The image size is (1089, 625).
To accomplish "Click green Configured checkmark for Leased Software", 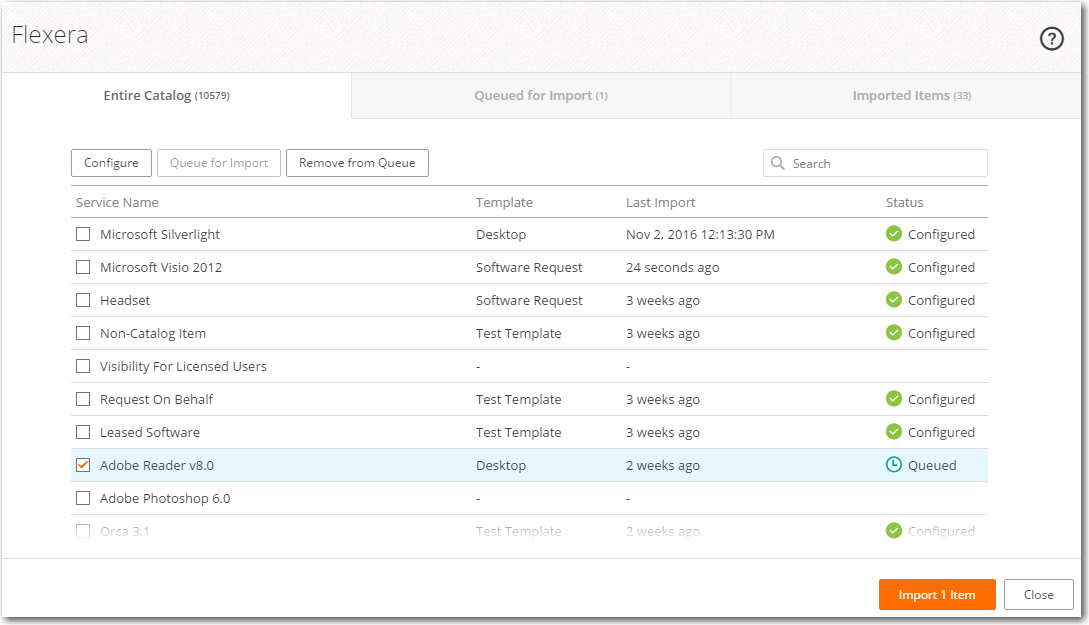I will [894, 432].
